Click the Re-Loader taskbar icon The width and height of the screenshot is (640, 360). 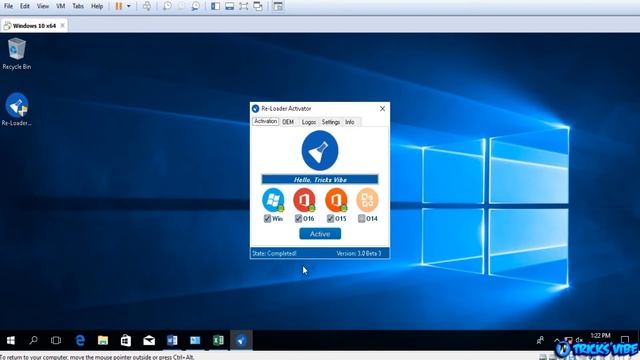click(x=241, y=340)
